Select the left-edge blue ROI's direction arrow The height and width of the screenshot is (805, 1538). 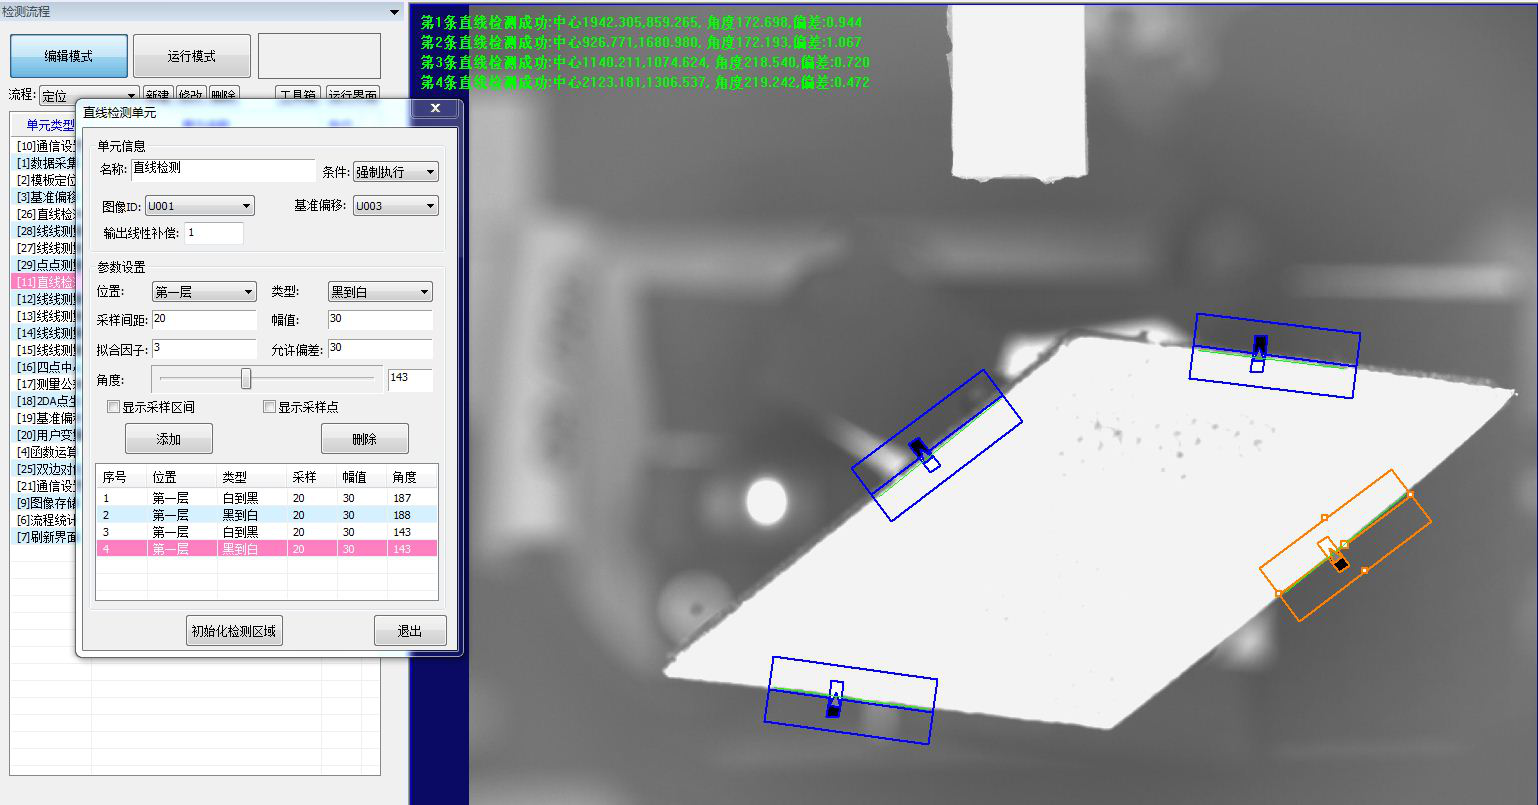click(x=924, y=454)
